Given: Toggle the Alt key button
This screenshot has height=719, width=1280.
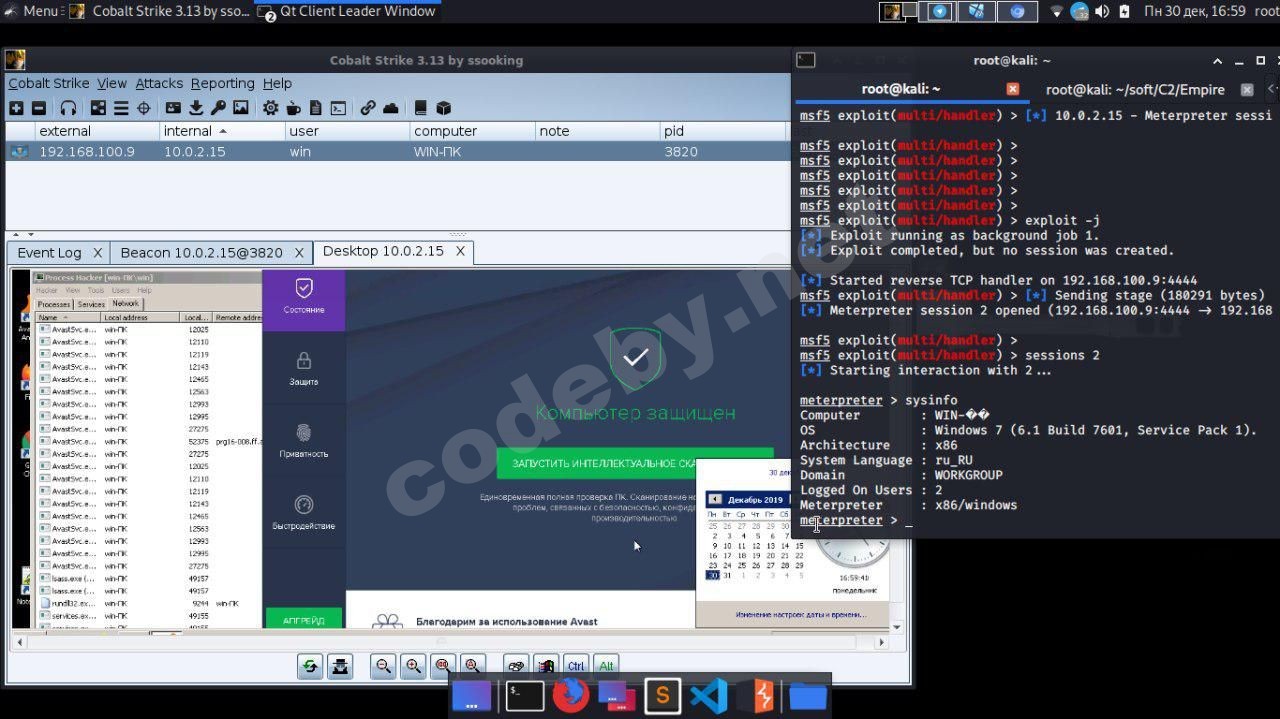Looking at the screenshot, I should (606, 666).
